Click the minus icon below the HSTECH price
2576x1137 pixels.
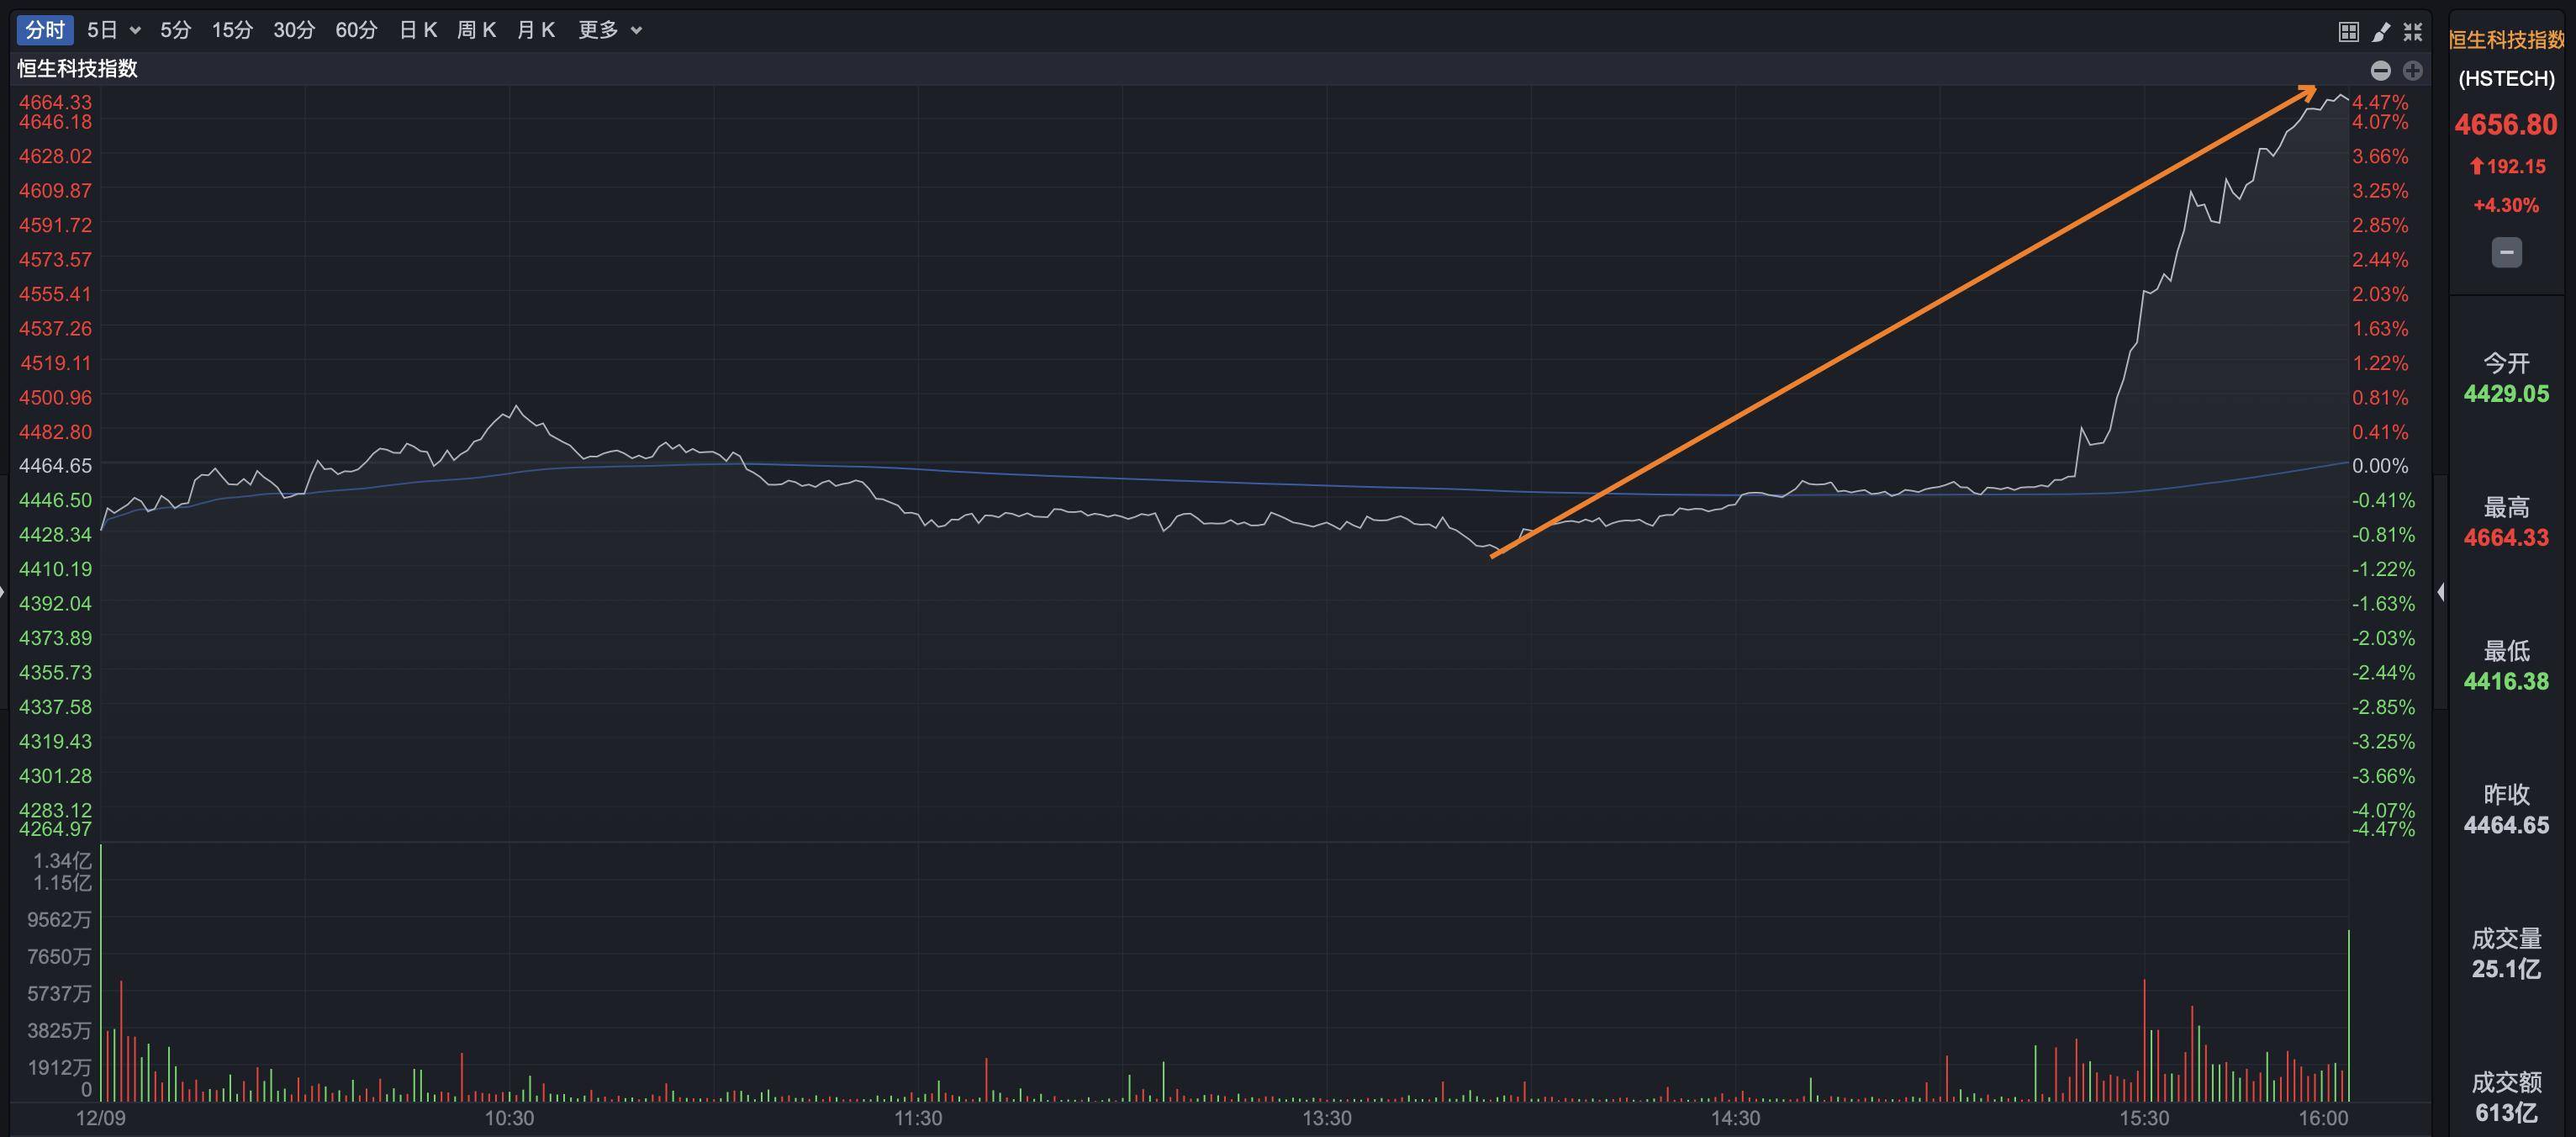(x=2506, y=252)
